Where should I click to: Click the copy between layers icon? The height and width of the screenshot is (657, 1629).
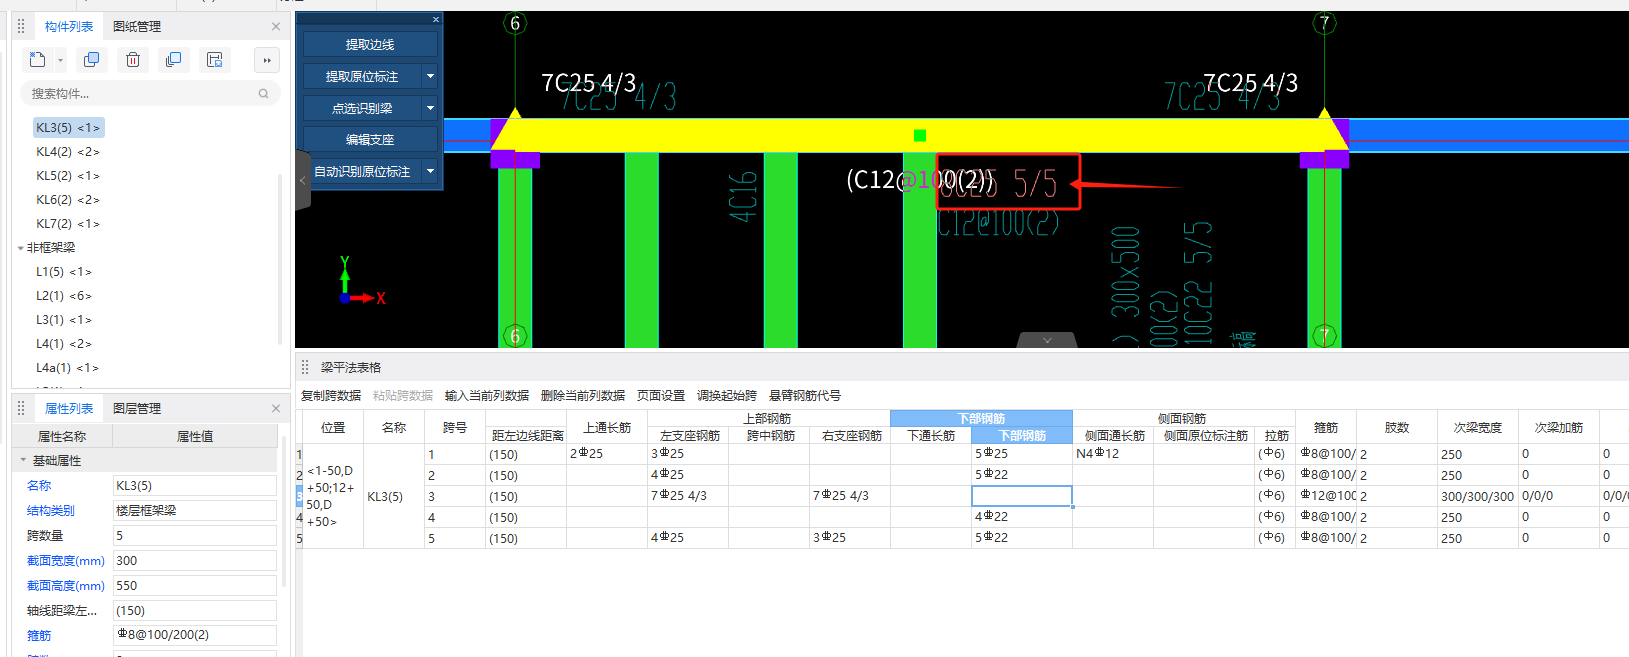click(173, 60)
